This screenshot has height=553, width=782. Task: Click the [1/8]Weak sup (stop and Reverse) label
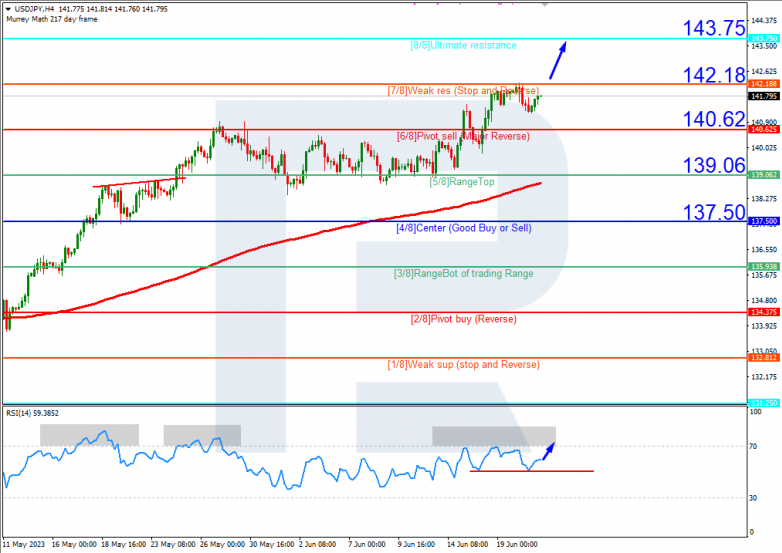[463, 365]
